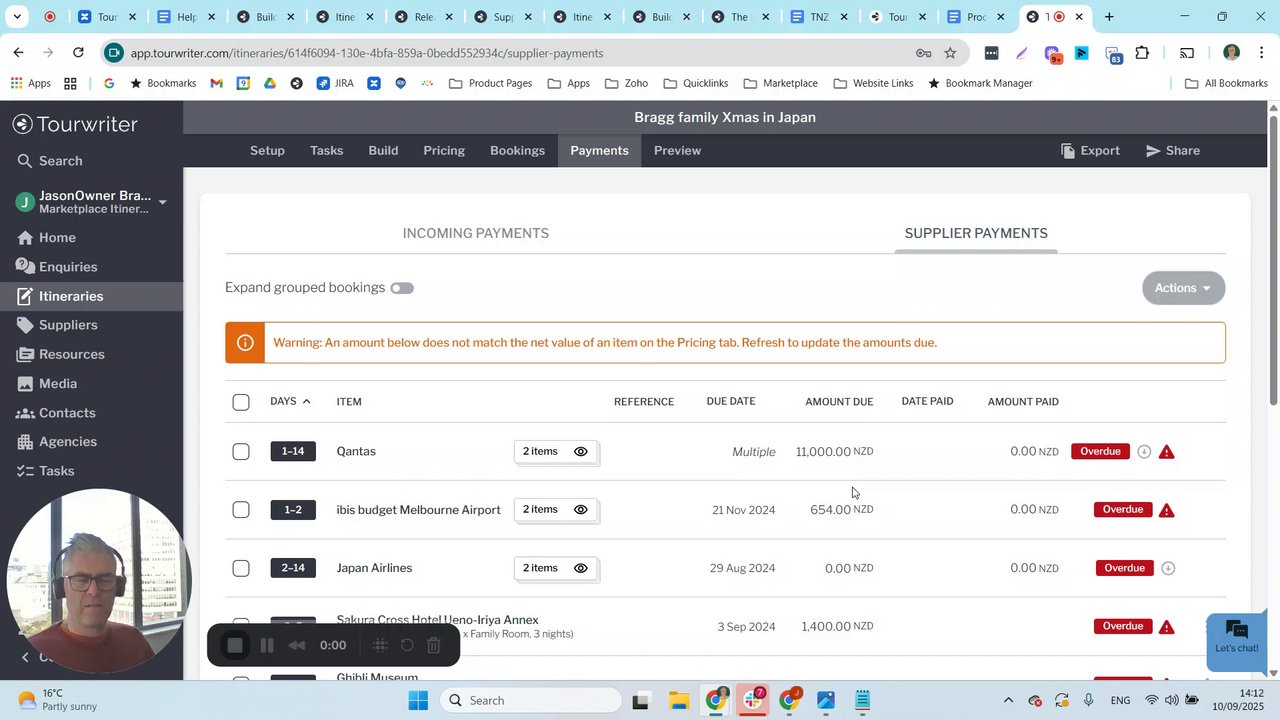The image size is (1280, 720).
Task: Open the Tasks tab in the itinerary bar
Action: [326, 151]
